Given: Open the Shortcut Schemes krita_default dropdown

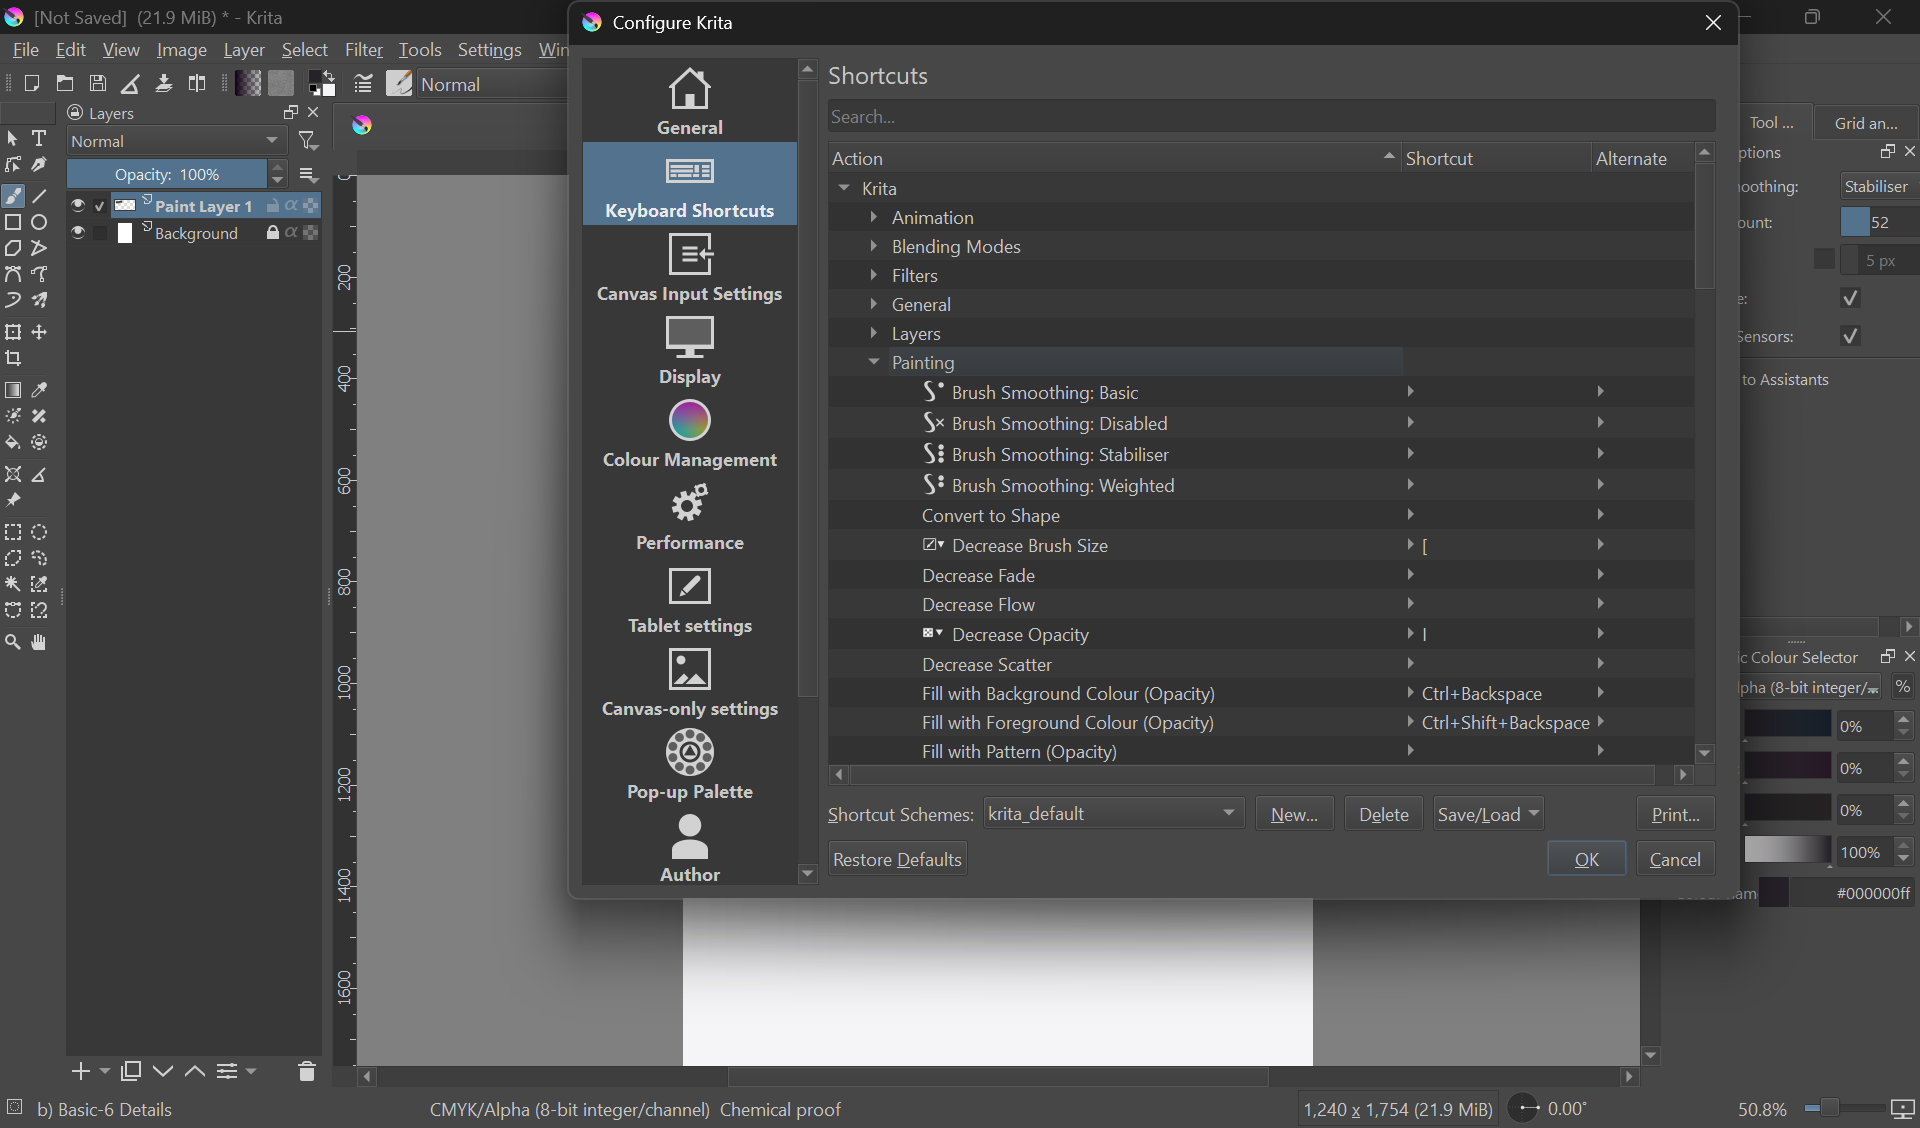Looking at the screenshot, I should point(1113,814).
